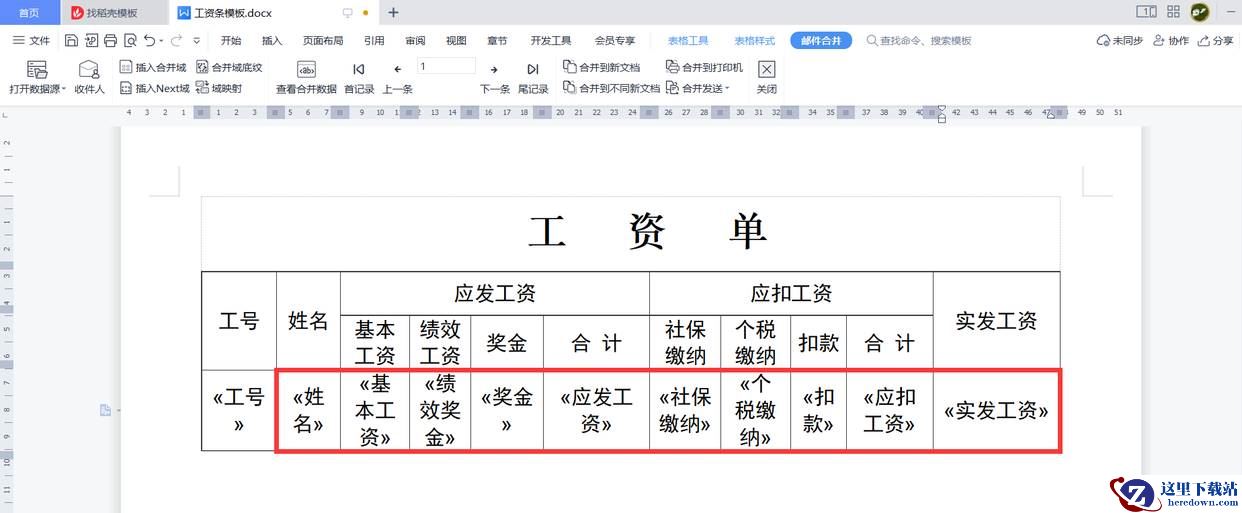Viewport: 1242px width, 513px height.
Task: Go to 首记录 first record
Action: pyautogui.click(x=359, y=78)
